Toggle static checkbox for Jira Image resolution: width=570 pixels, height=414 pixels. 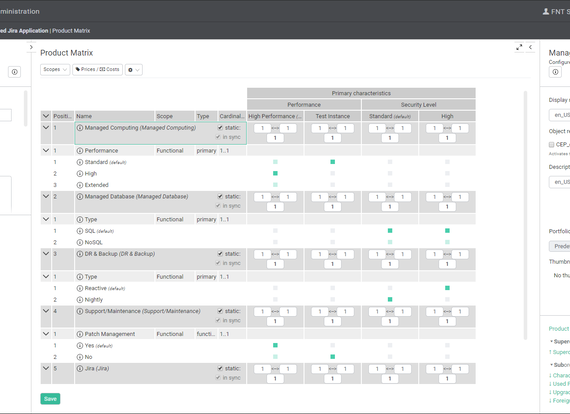click(220, 369)
